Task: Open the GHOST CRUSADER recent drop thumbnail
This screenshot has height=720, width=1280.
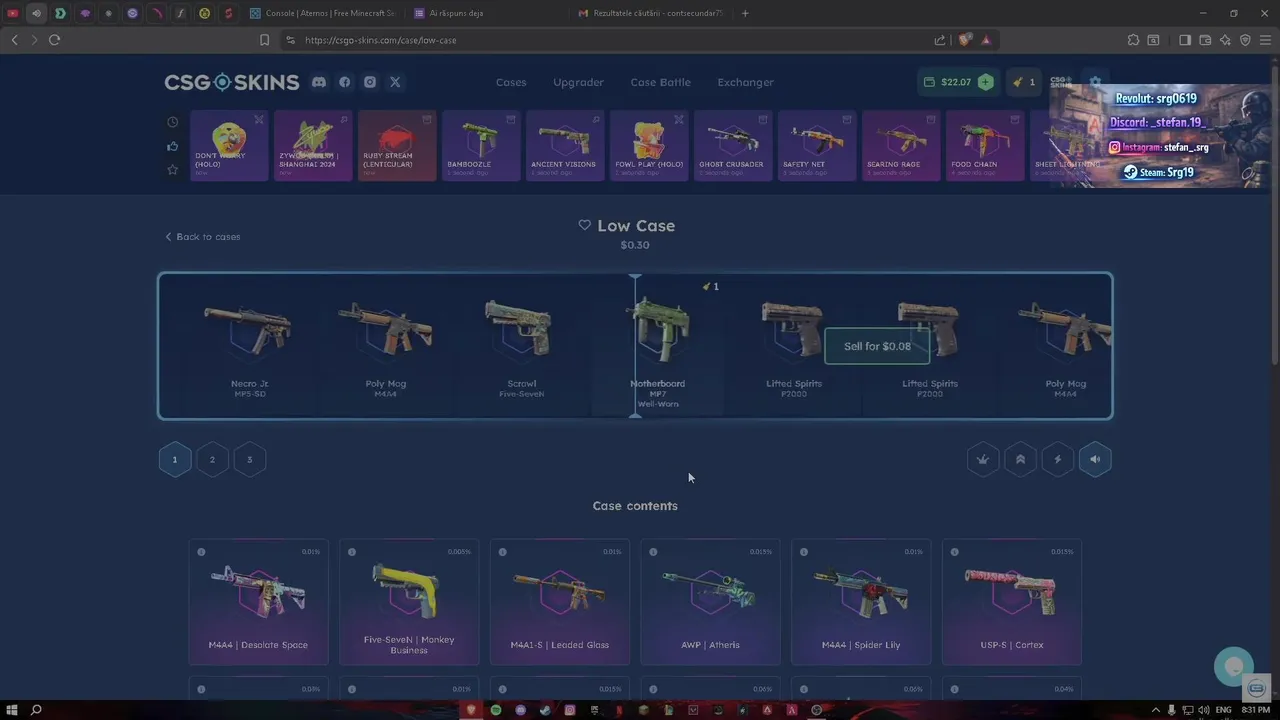Action: pyautogui.click(x=732, y=146)
